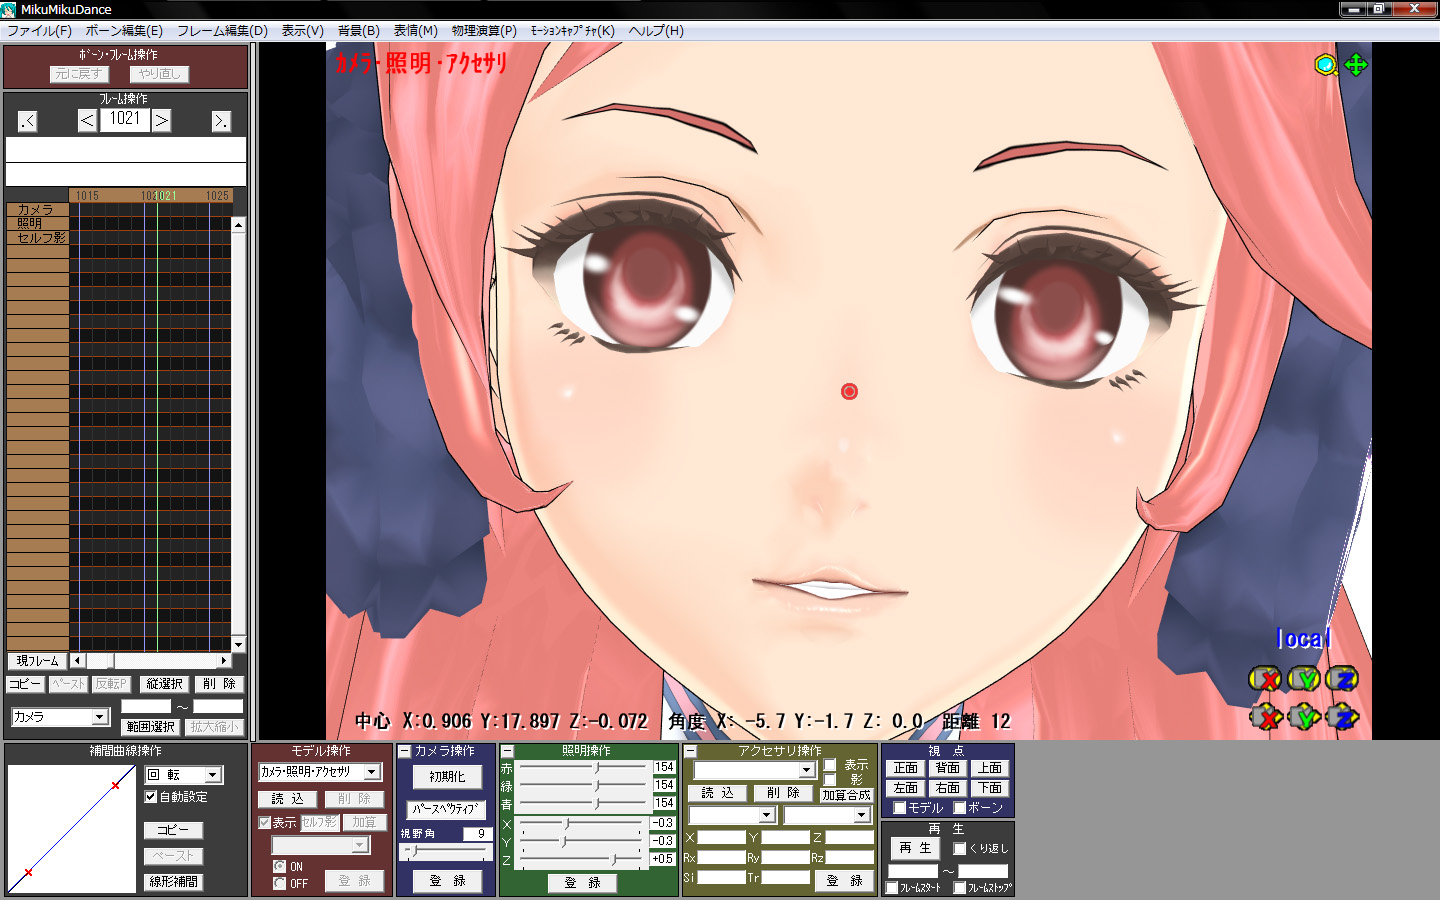
Task: Select the 照明 row in the timeline
Action: tap(37, 223)
